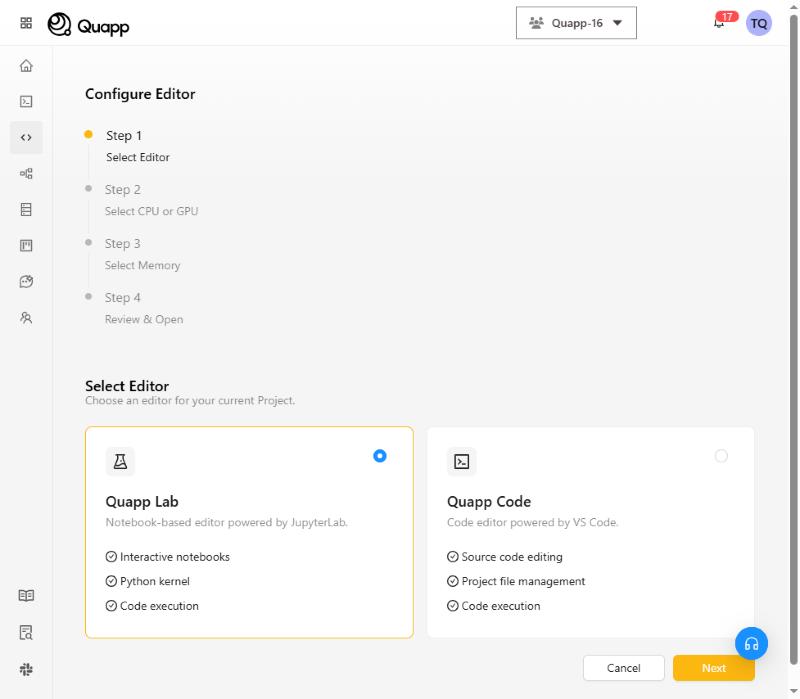Select the code editor sidebar icon
The image size is (800, 699).
[26, 137]
